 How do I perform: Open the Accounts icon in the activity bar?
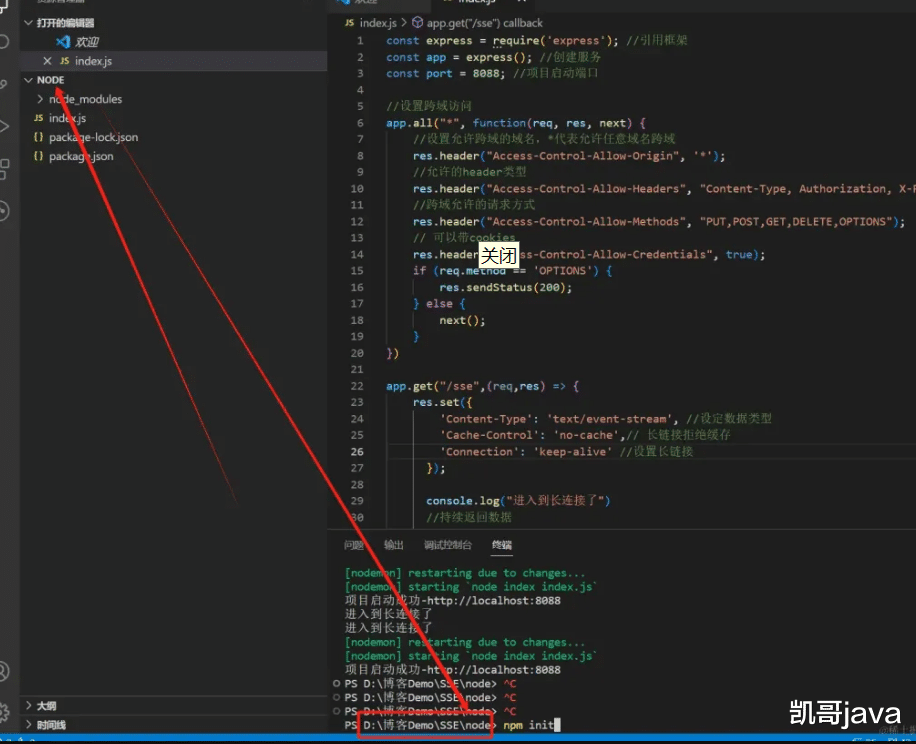4,671
